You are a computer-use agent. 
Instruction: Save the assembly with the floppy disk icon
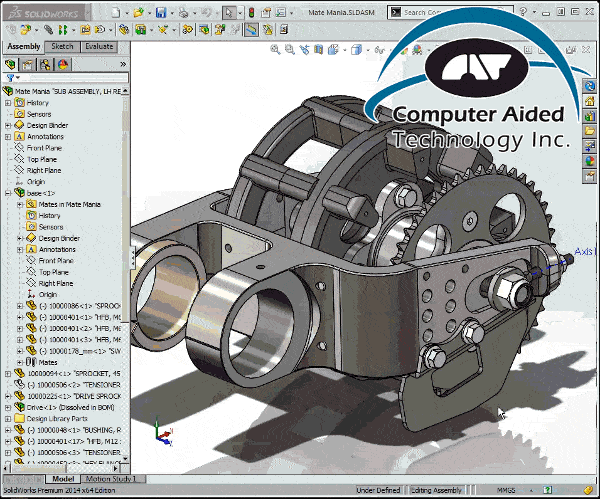pyautogui.click(x=161, y=13)
